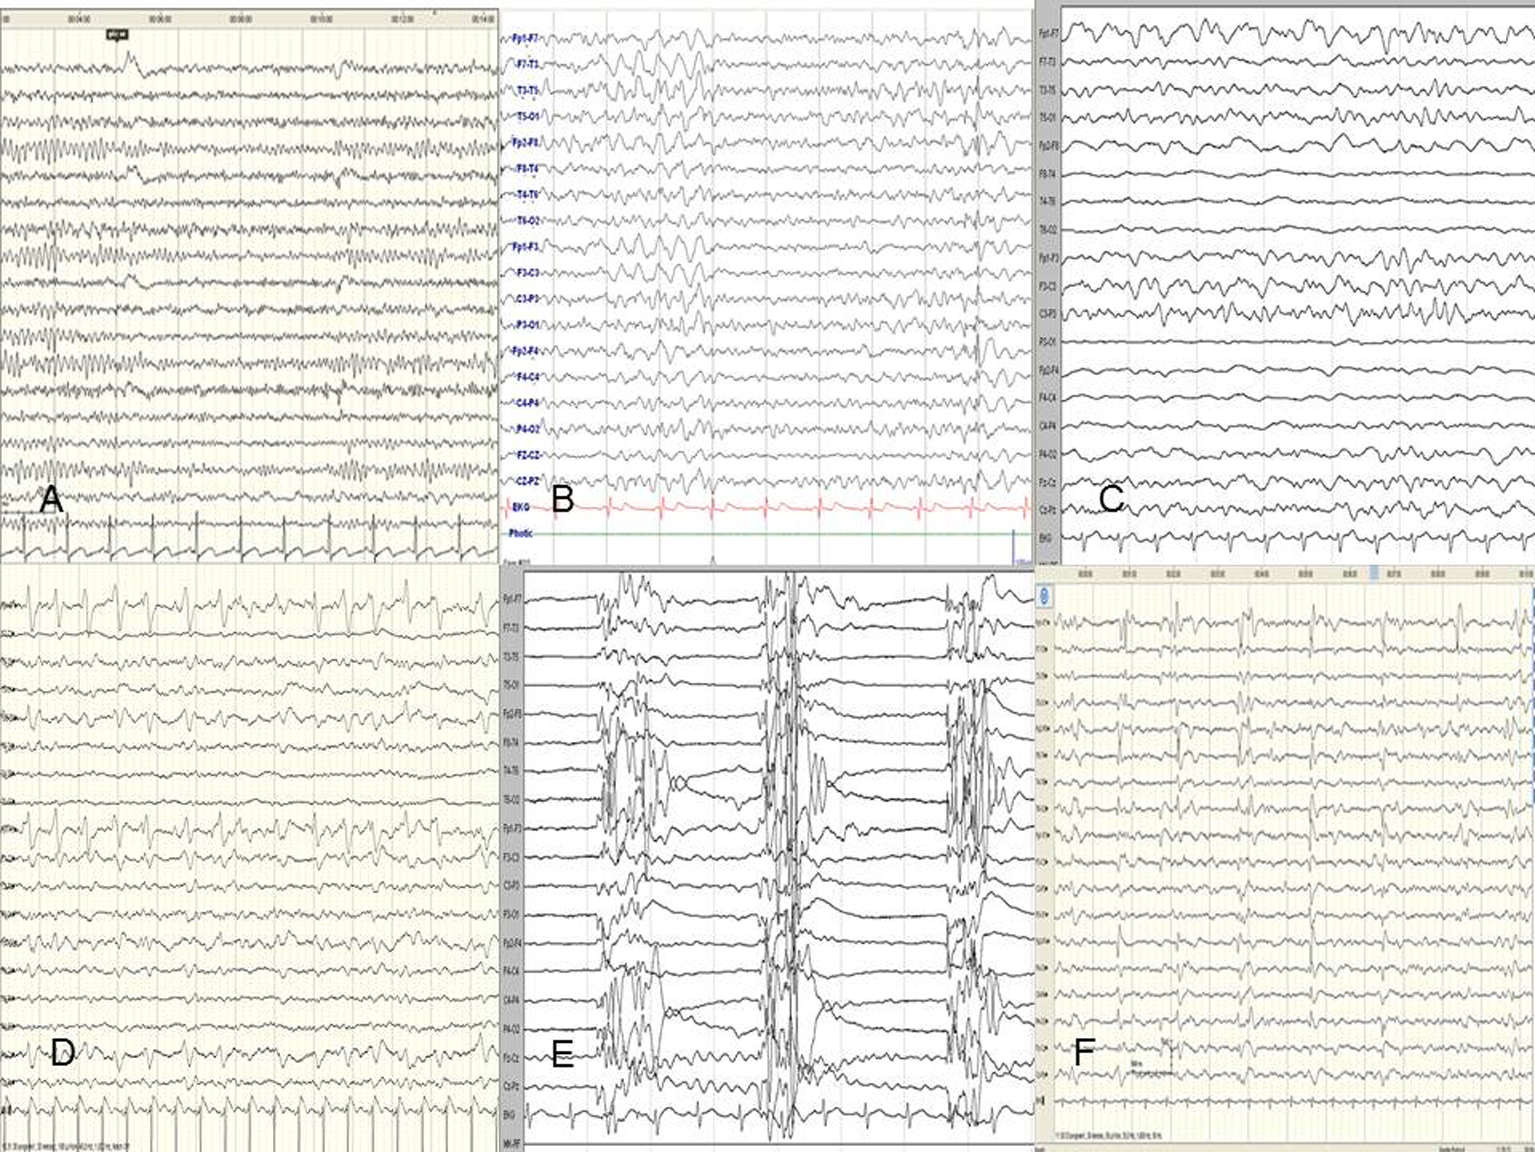
Task: Select the Fp1-F7 channel label in panel B
Action: coord(525,38)
